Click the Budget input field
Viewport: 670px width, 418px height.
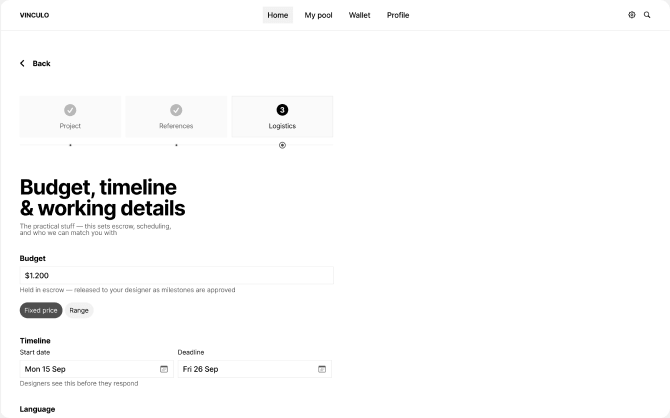point(176,275)
